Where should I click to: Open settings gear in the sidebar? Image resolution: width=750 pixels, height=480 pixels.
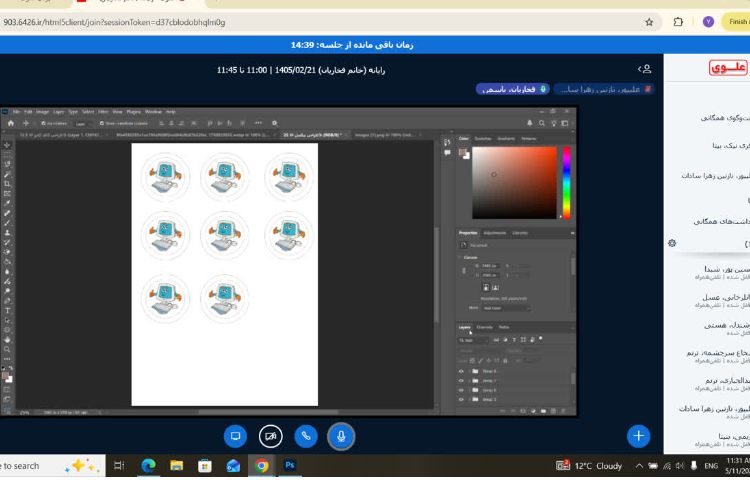672,243
